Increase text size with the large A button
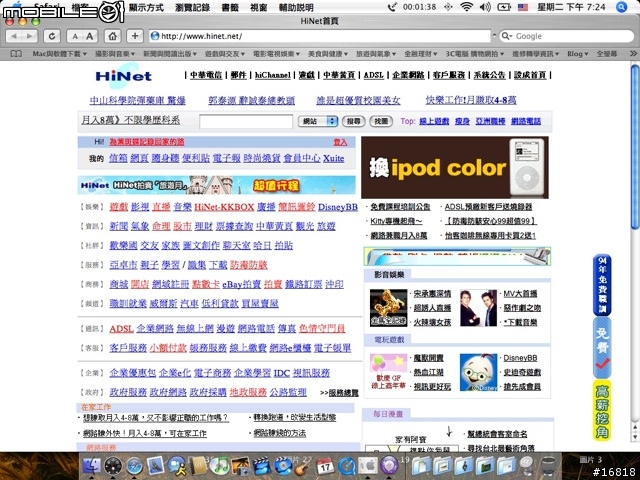Viewport: 640px width, 480px height. [90, 36]
